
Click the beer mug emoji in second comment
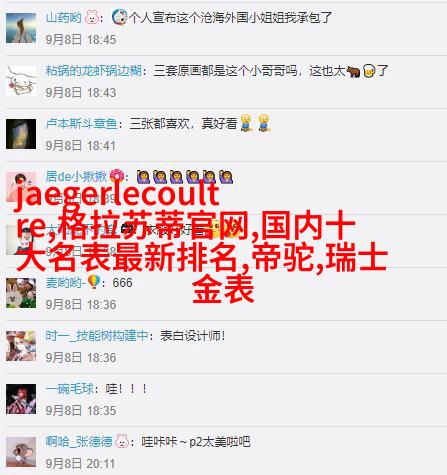369,71
